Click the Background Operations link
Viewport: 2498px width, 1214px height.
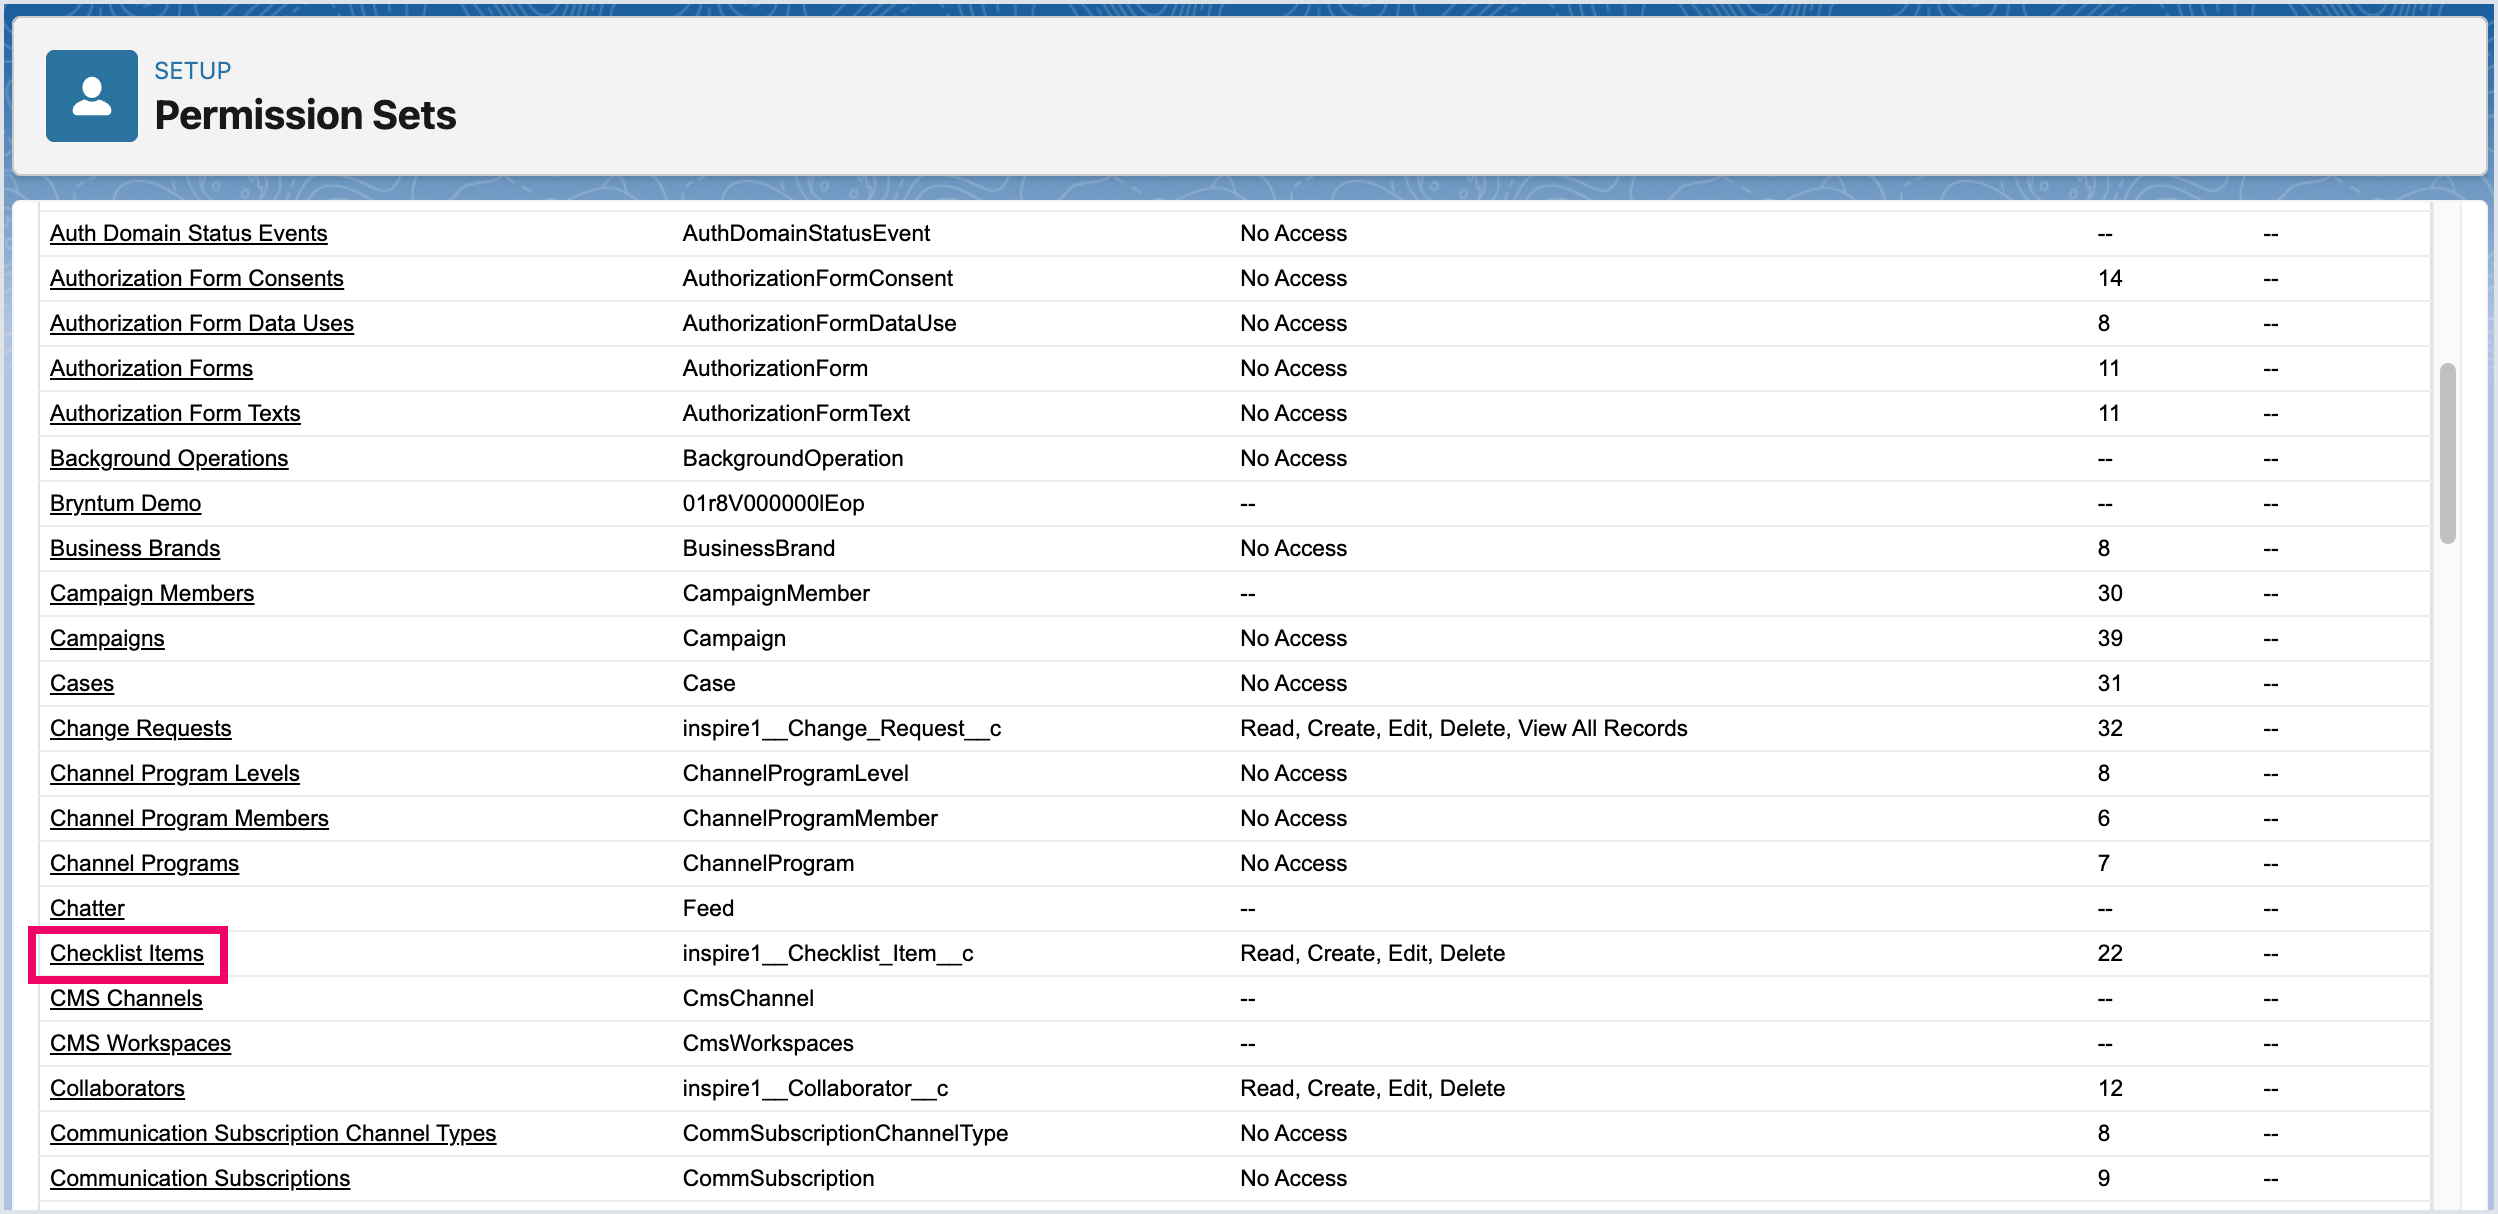(169, 458)
